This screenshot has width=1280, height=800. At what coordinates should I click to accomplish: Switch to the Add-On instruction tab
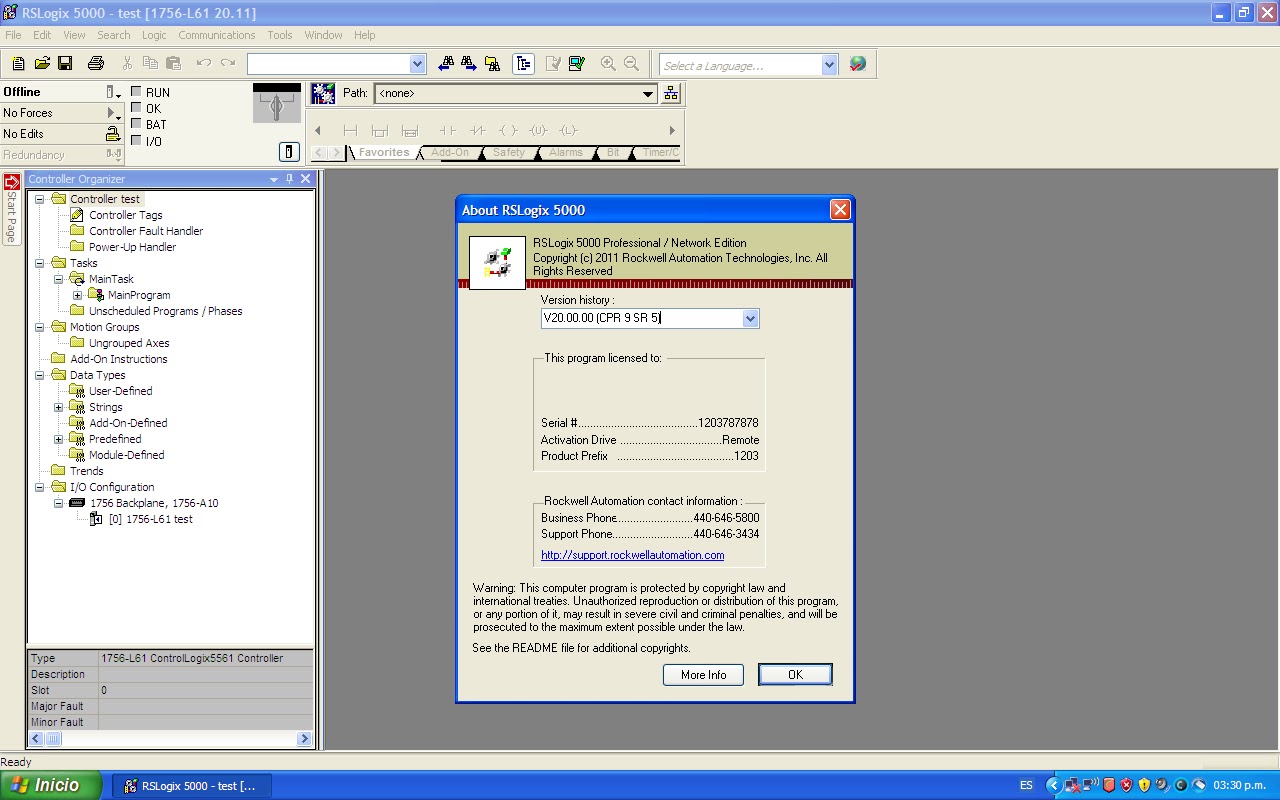coord(449,152)
